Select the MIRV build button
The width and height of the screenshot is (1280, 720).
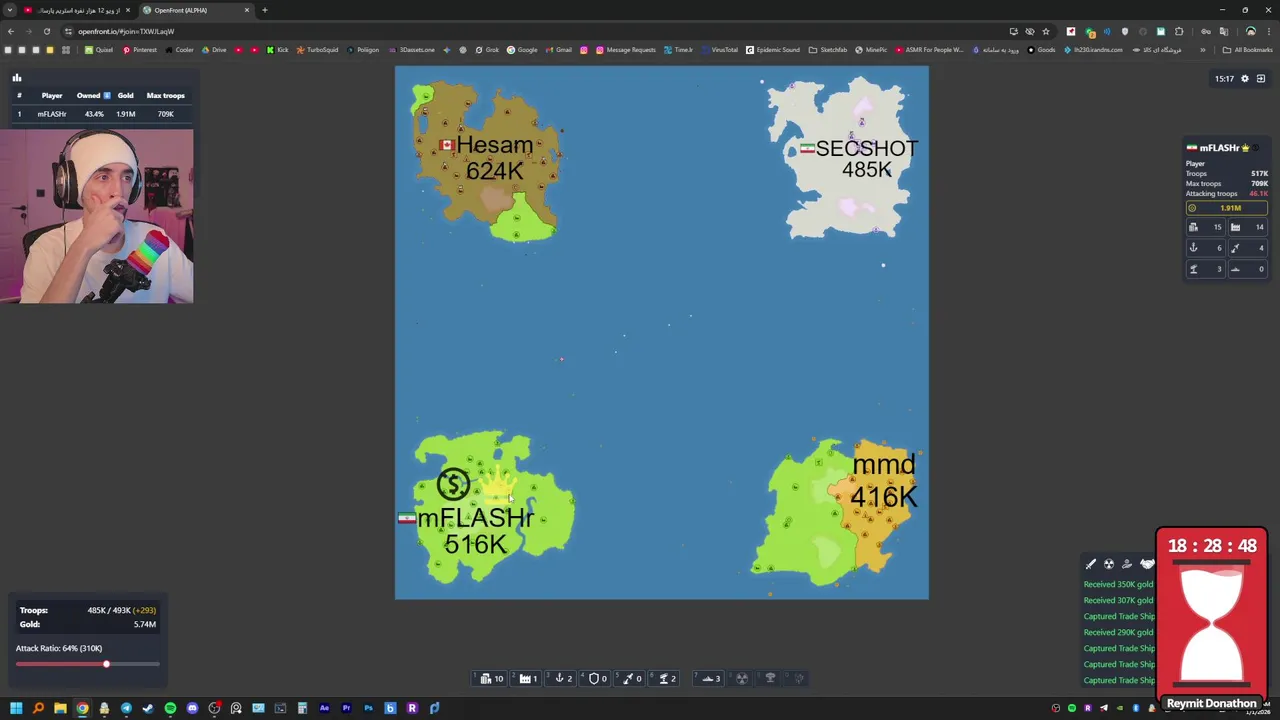coord(798,679)
